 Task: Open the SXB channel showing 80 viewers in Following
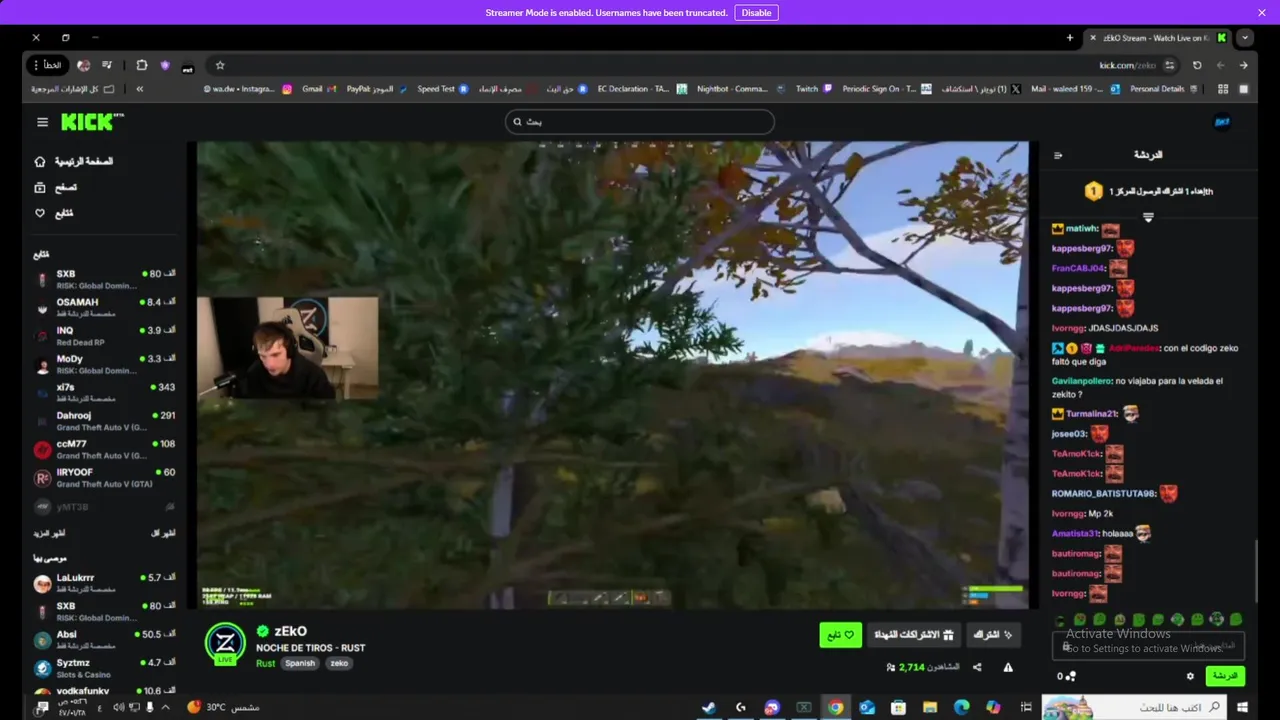[x=105, y=279]
